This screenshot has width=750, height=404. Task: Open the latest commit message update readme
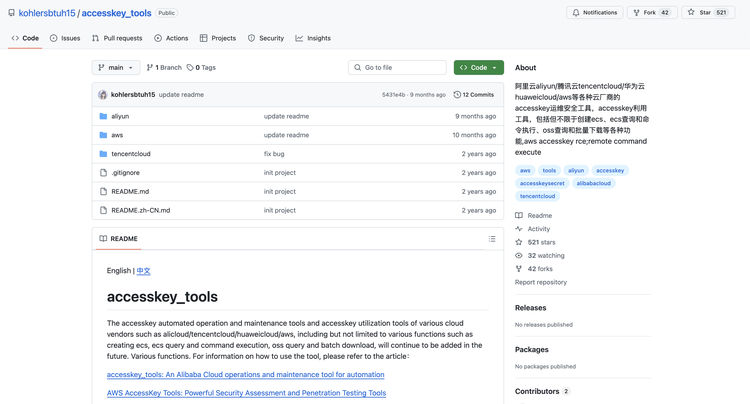click(181, 95)
